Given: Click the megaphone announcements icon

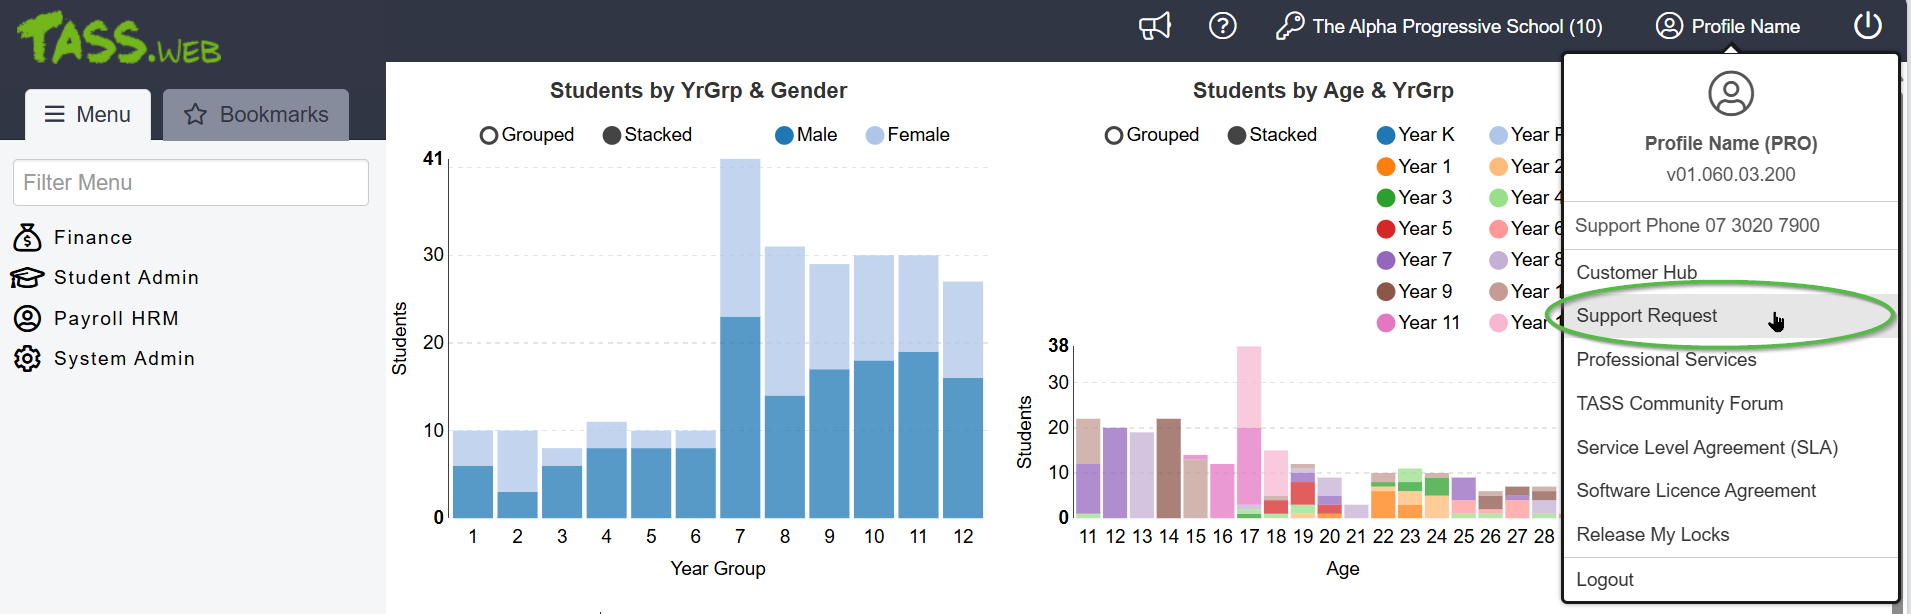Looking at the screenshot, I should click(x=1154, y=26).
